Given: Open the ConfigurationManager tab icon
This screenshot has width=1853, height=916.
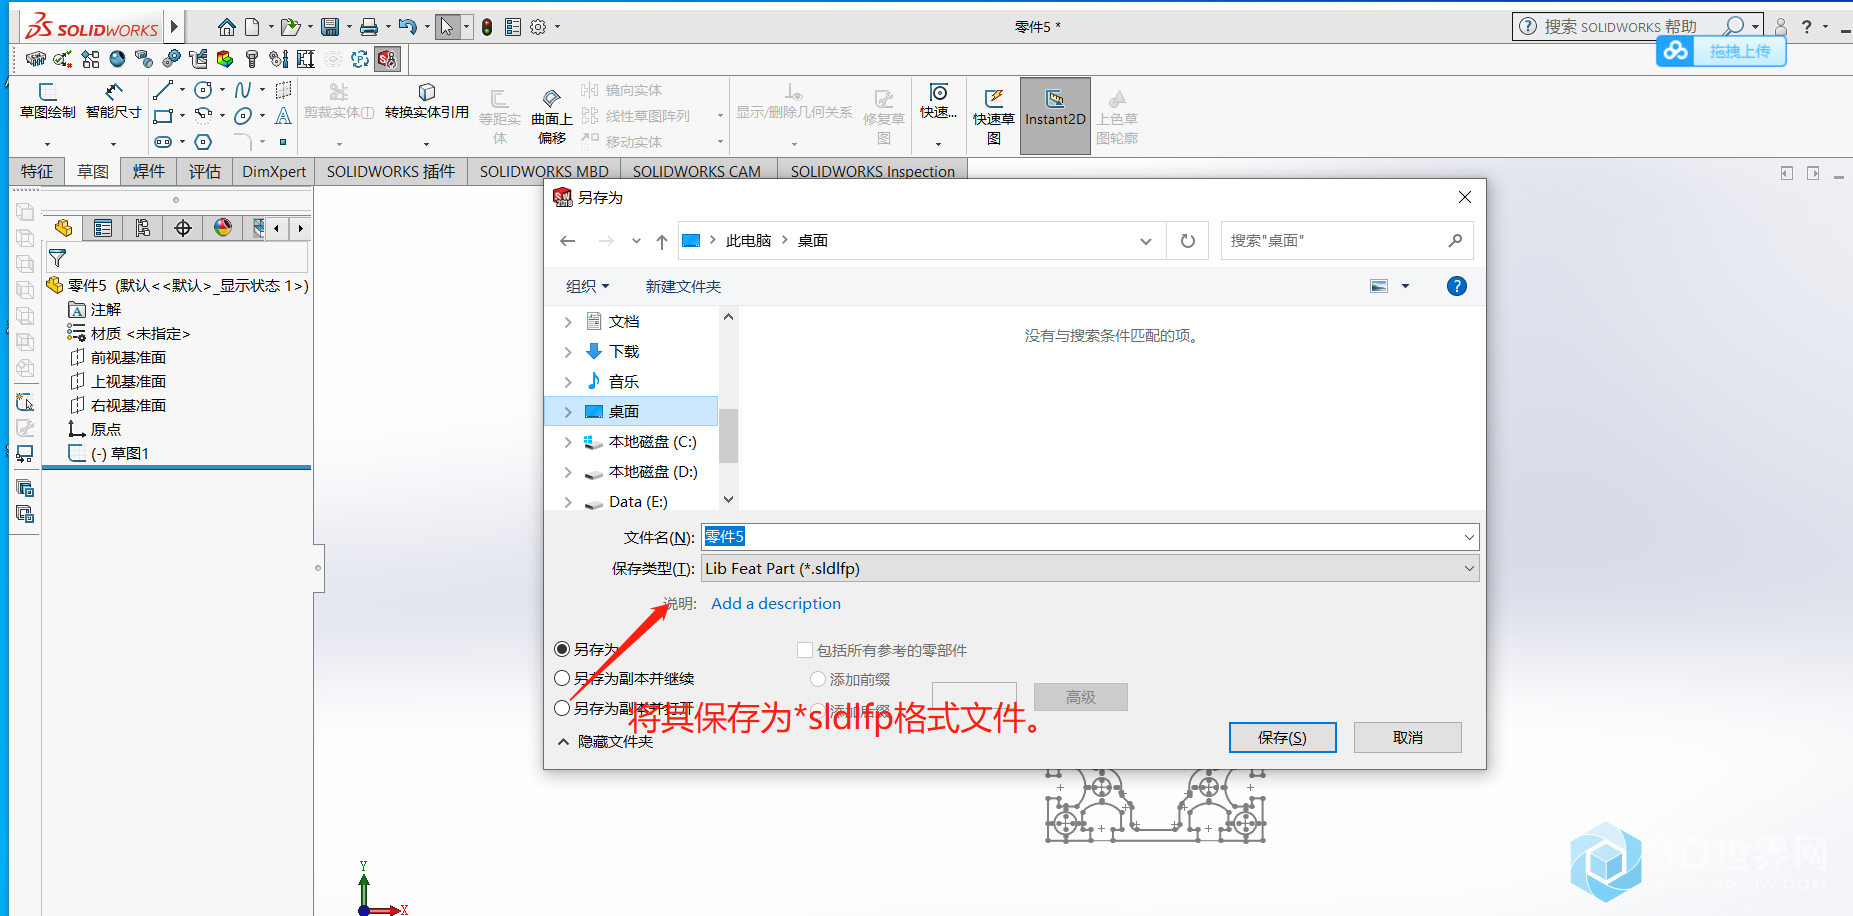Looking at the screenshot, I should point(143,228).
